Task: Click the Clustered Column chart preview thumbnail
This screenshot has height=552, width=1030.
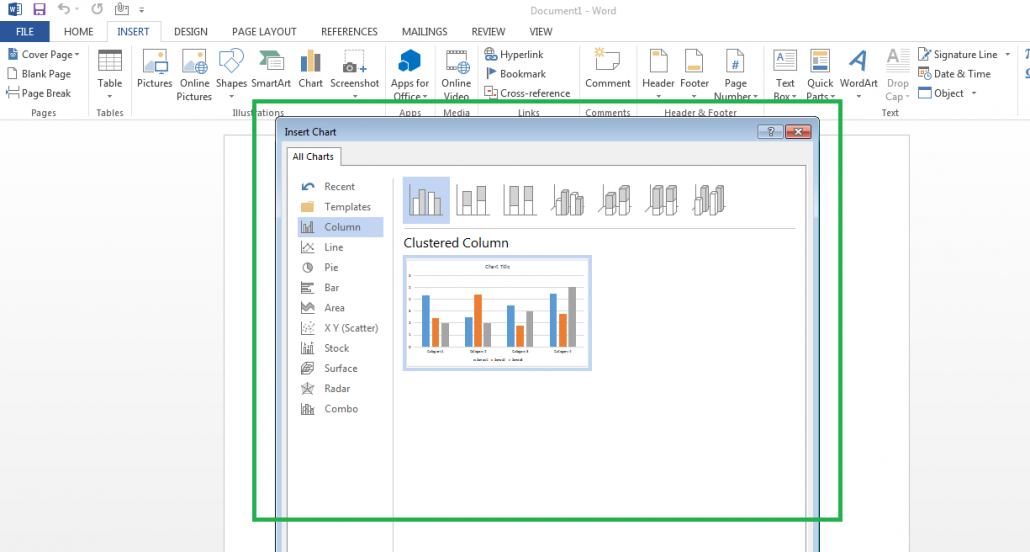Action: [x=497, y=313]
